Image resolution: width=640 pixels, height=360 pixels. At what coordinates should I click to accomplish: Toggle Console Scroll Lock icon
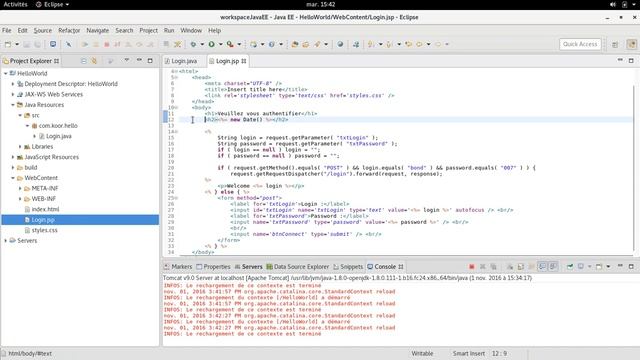click(x=521, y=267)
